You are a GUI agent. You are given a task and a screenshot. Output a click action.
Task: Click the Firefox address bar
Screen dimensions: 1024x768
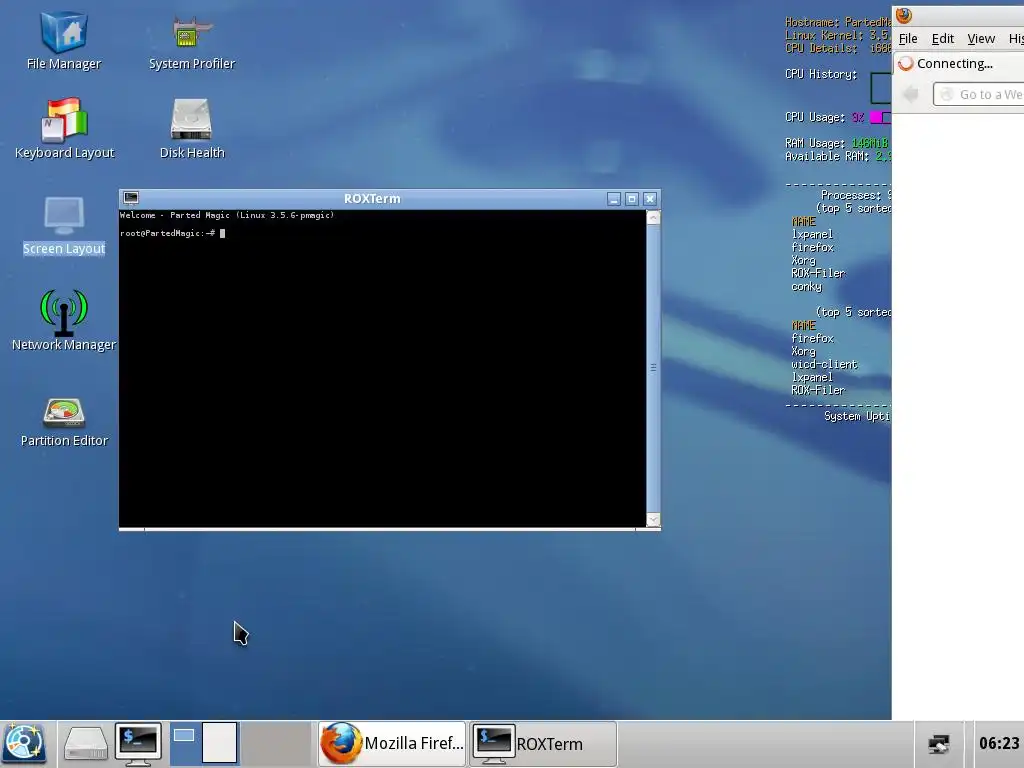[x=978, y=95]
